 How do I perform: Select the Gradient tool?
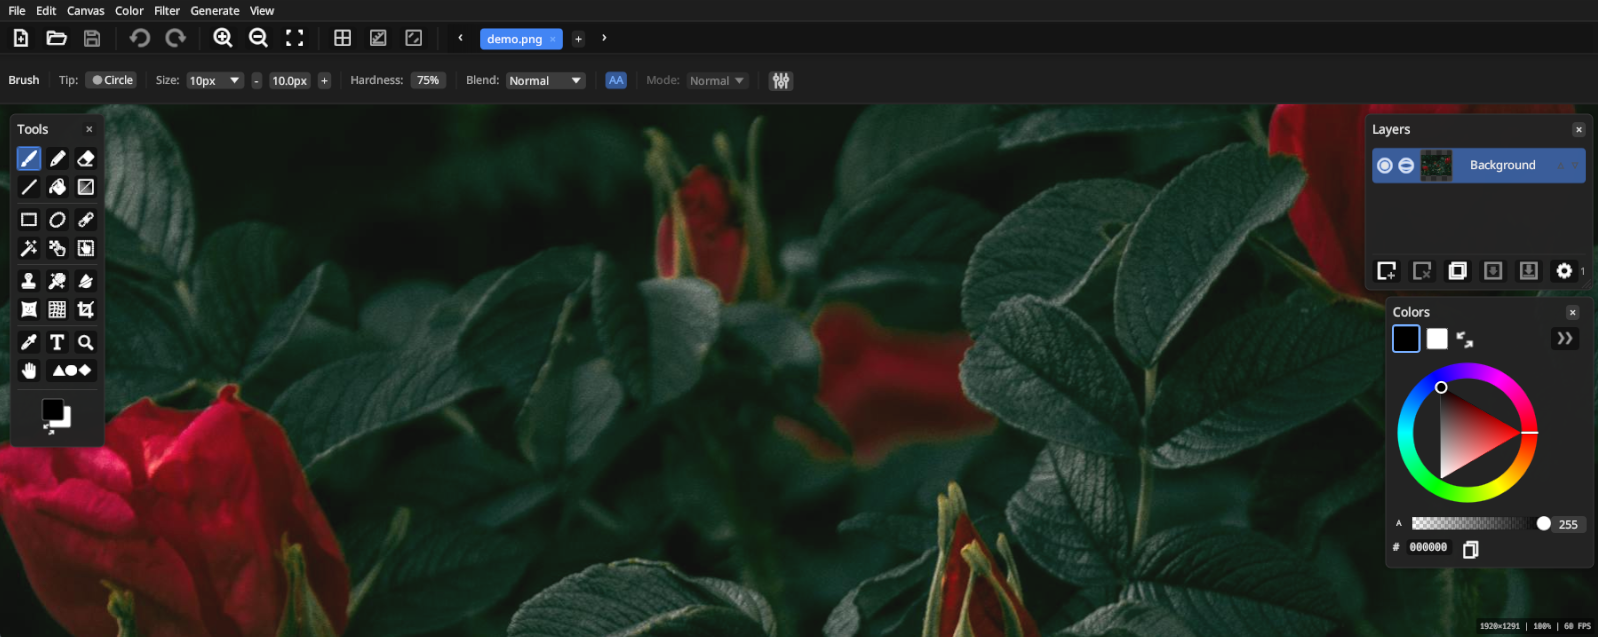coord(86,187)
